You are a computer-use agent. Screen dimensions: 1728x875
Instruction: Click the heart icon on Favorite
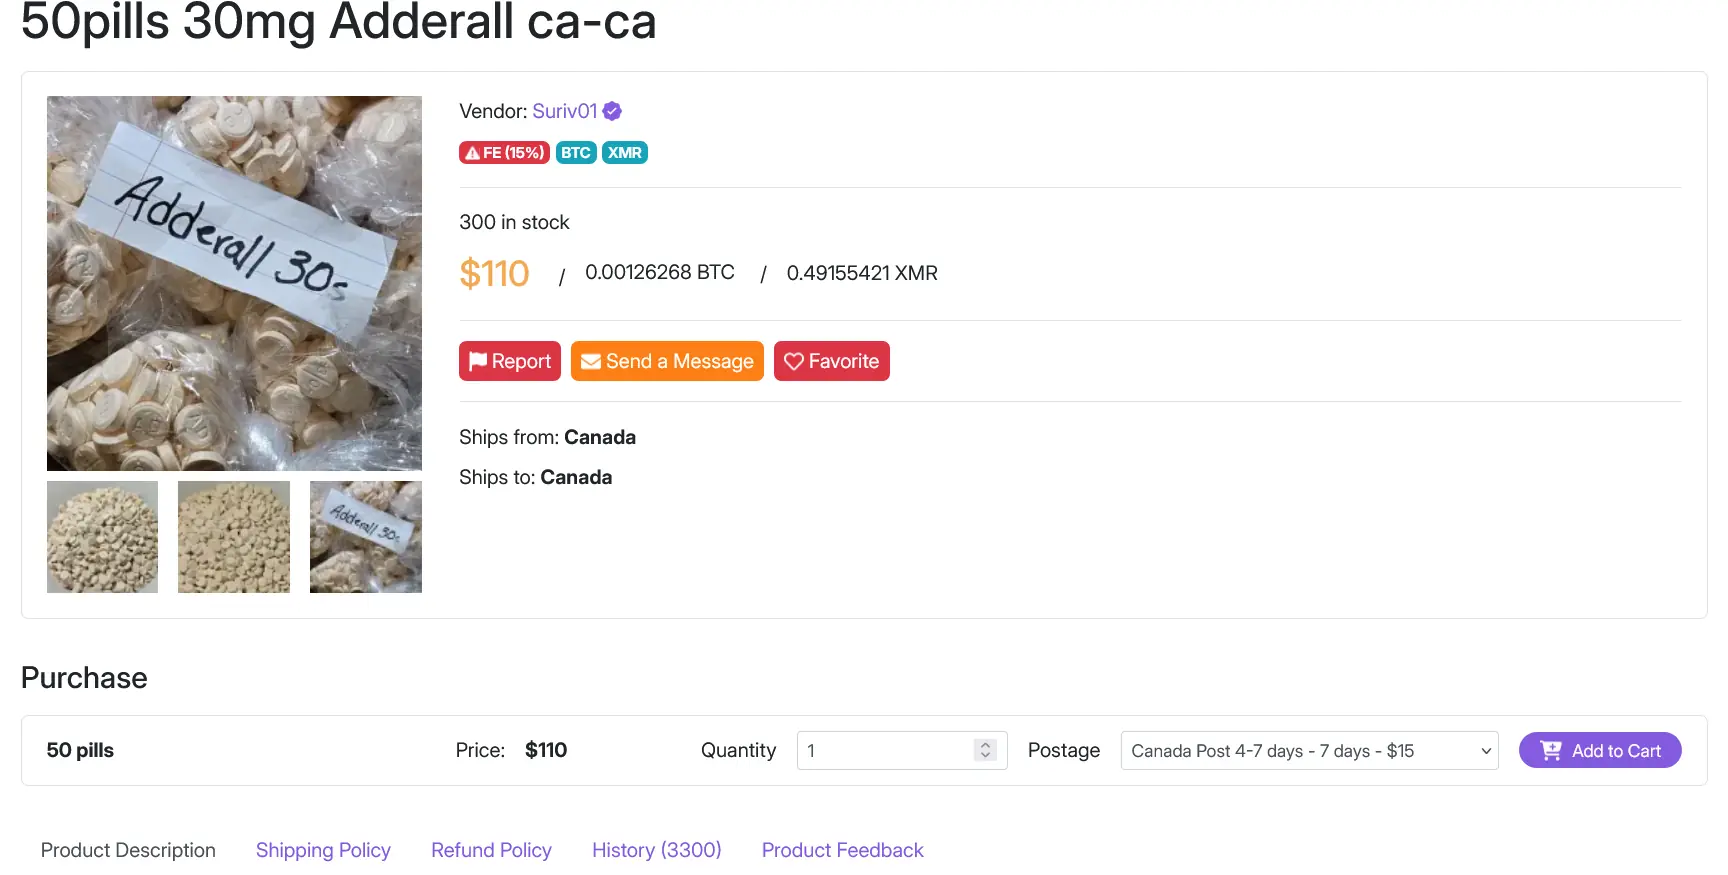tap(794, 361)
